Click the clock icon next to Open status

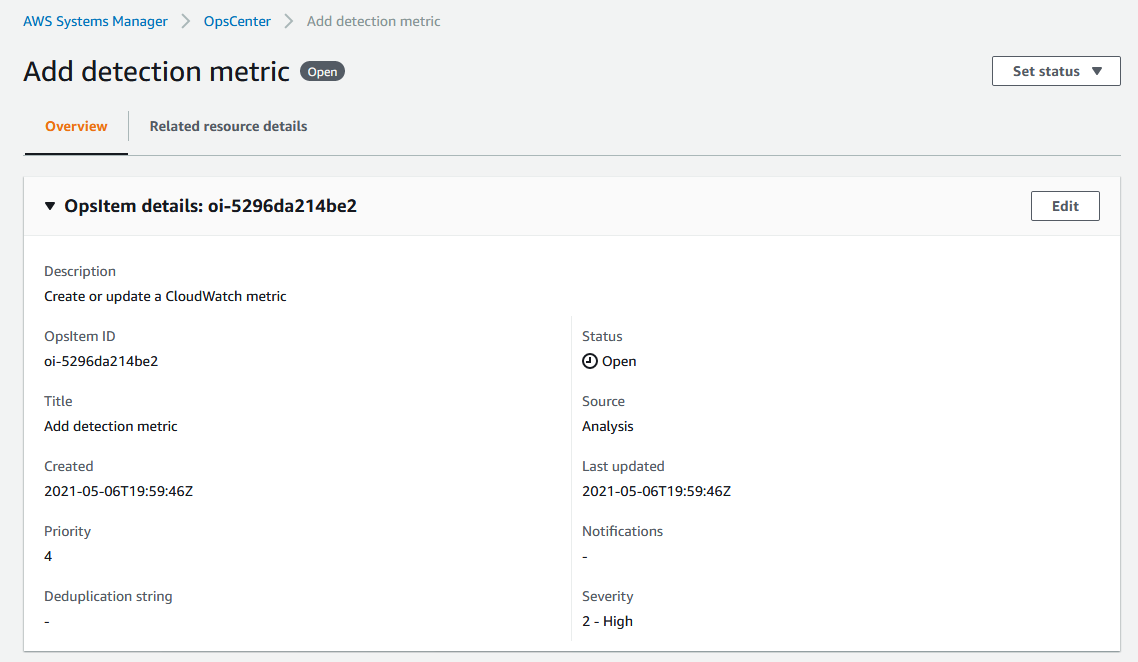tap(590, 361)
